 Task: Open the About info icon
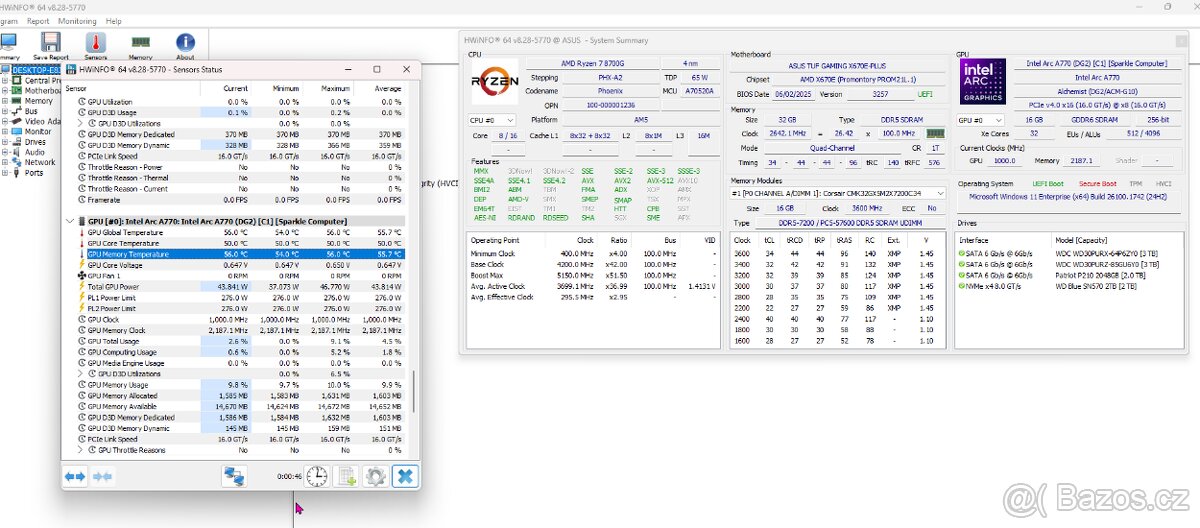coord(185,45)
